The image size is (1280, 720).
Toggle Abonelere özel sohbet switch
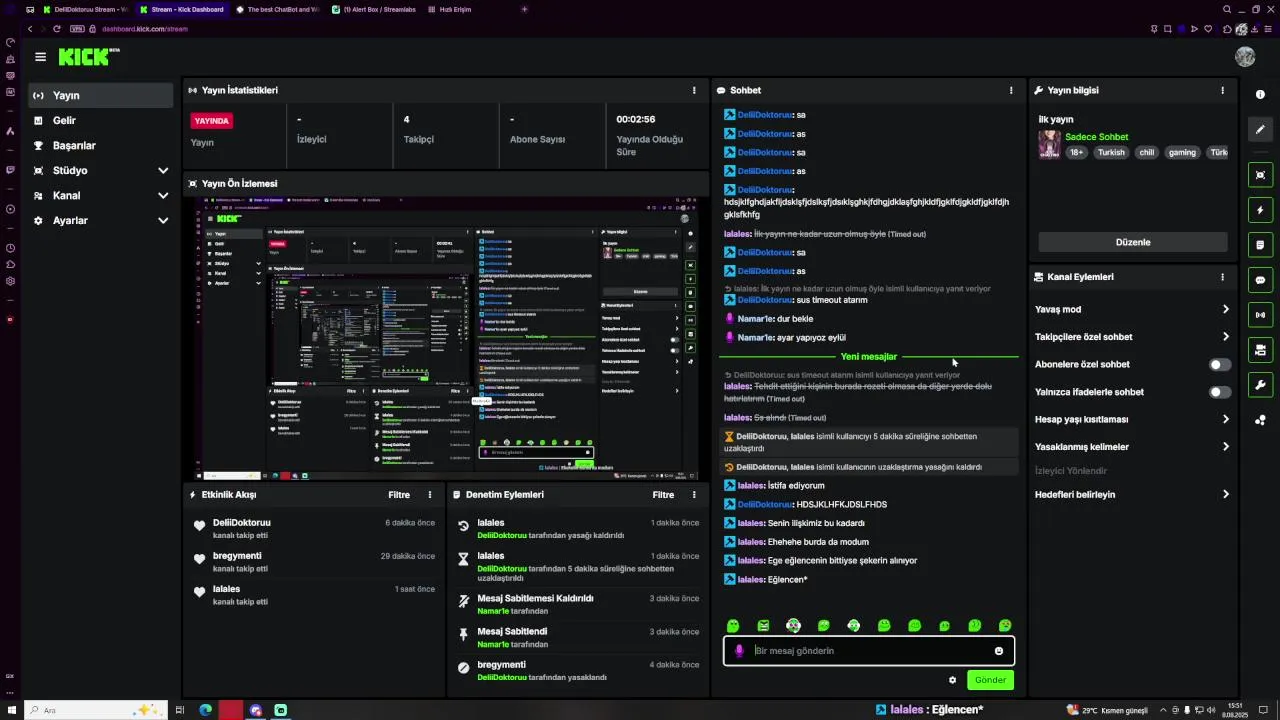click(x=1219, y=365)
